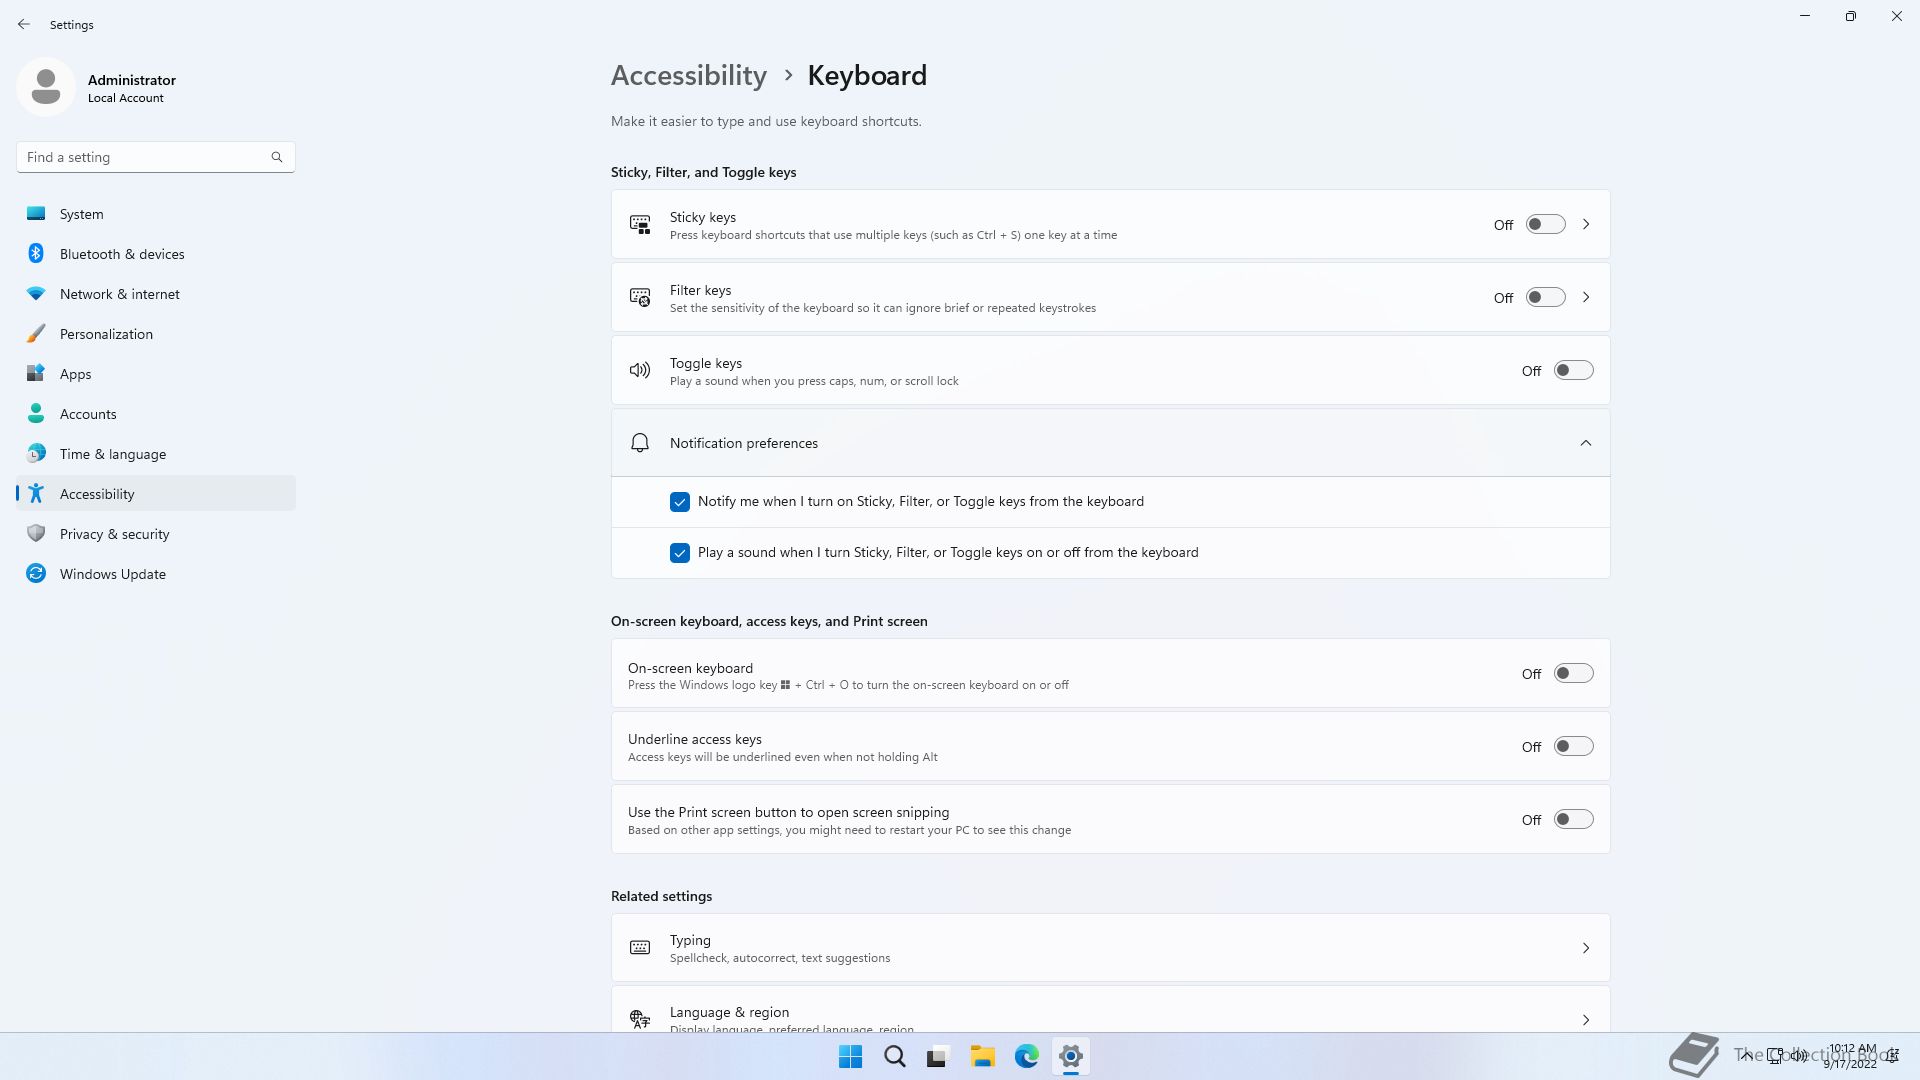The height and width of the screenshot is (1080, 1920).
Task: Open Microsoft Edge from the taskbar
Action: point(1026,1056)
